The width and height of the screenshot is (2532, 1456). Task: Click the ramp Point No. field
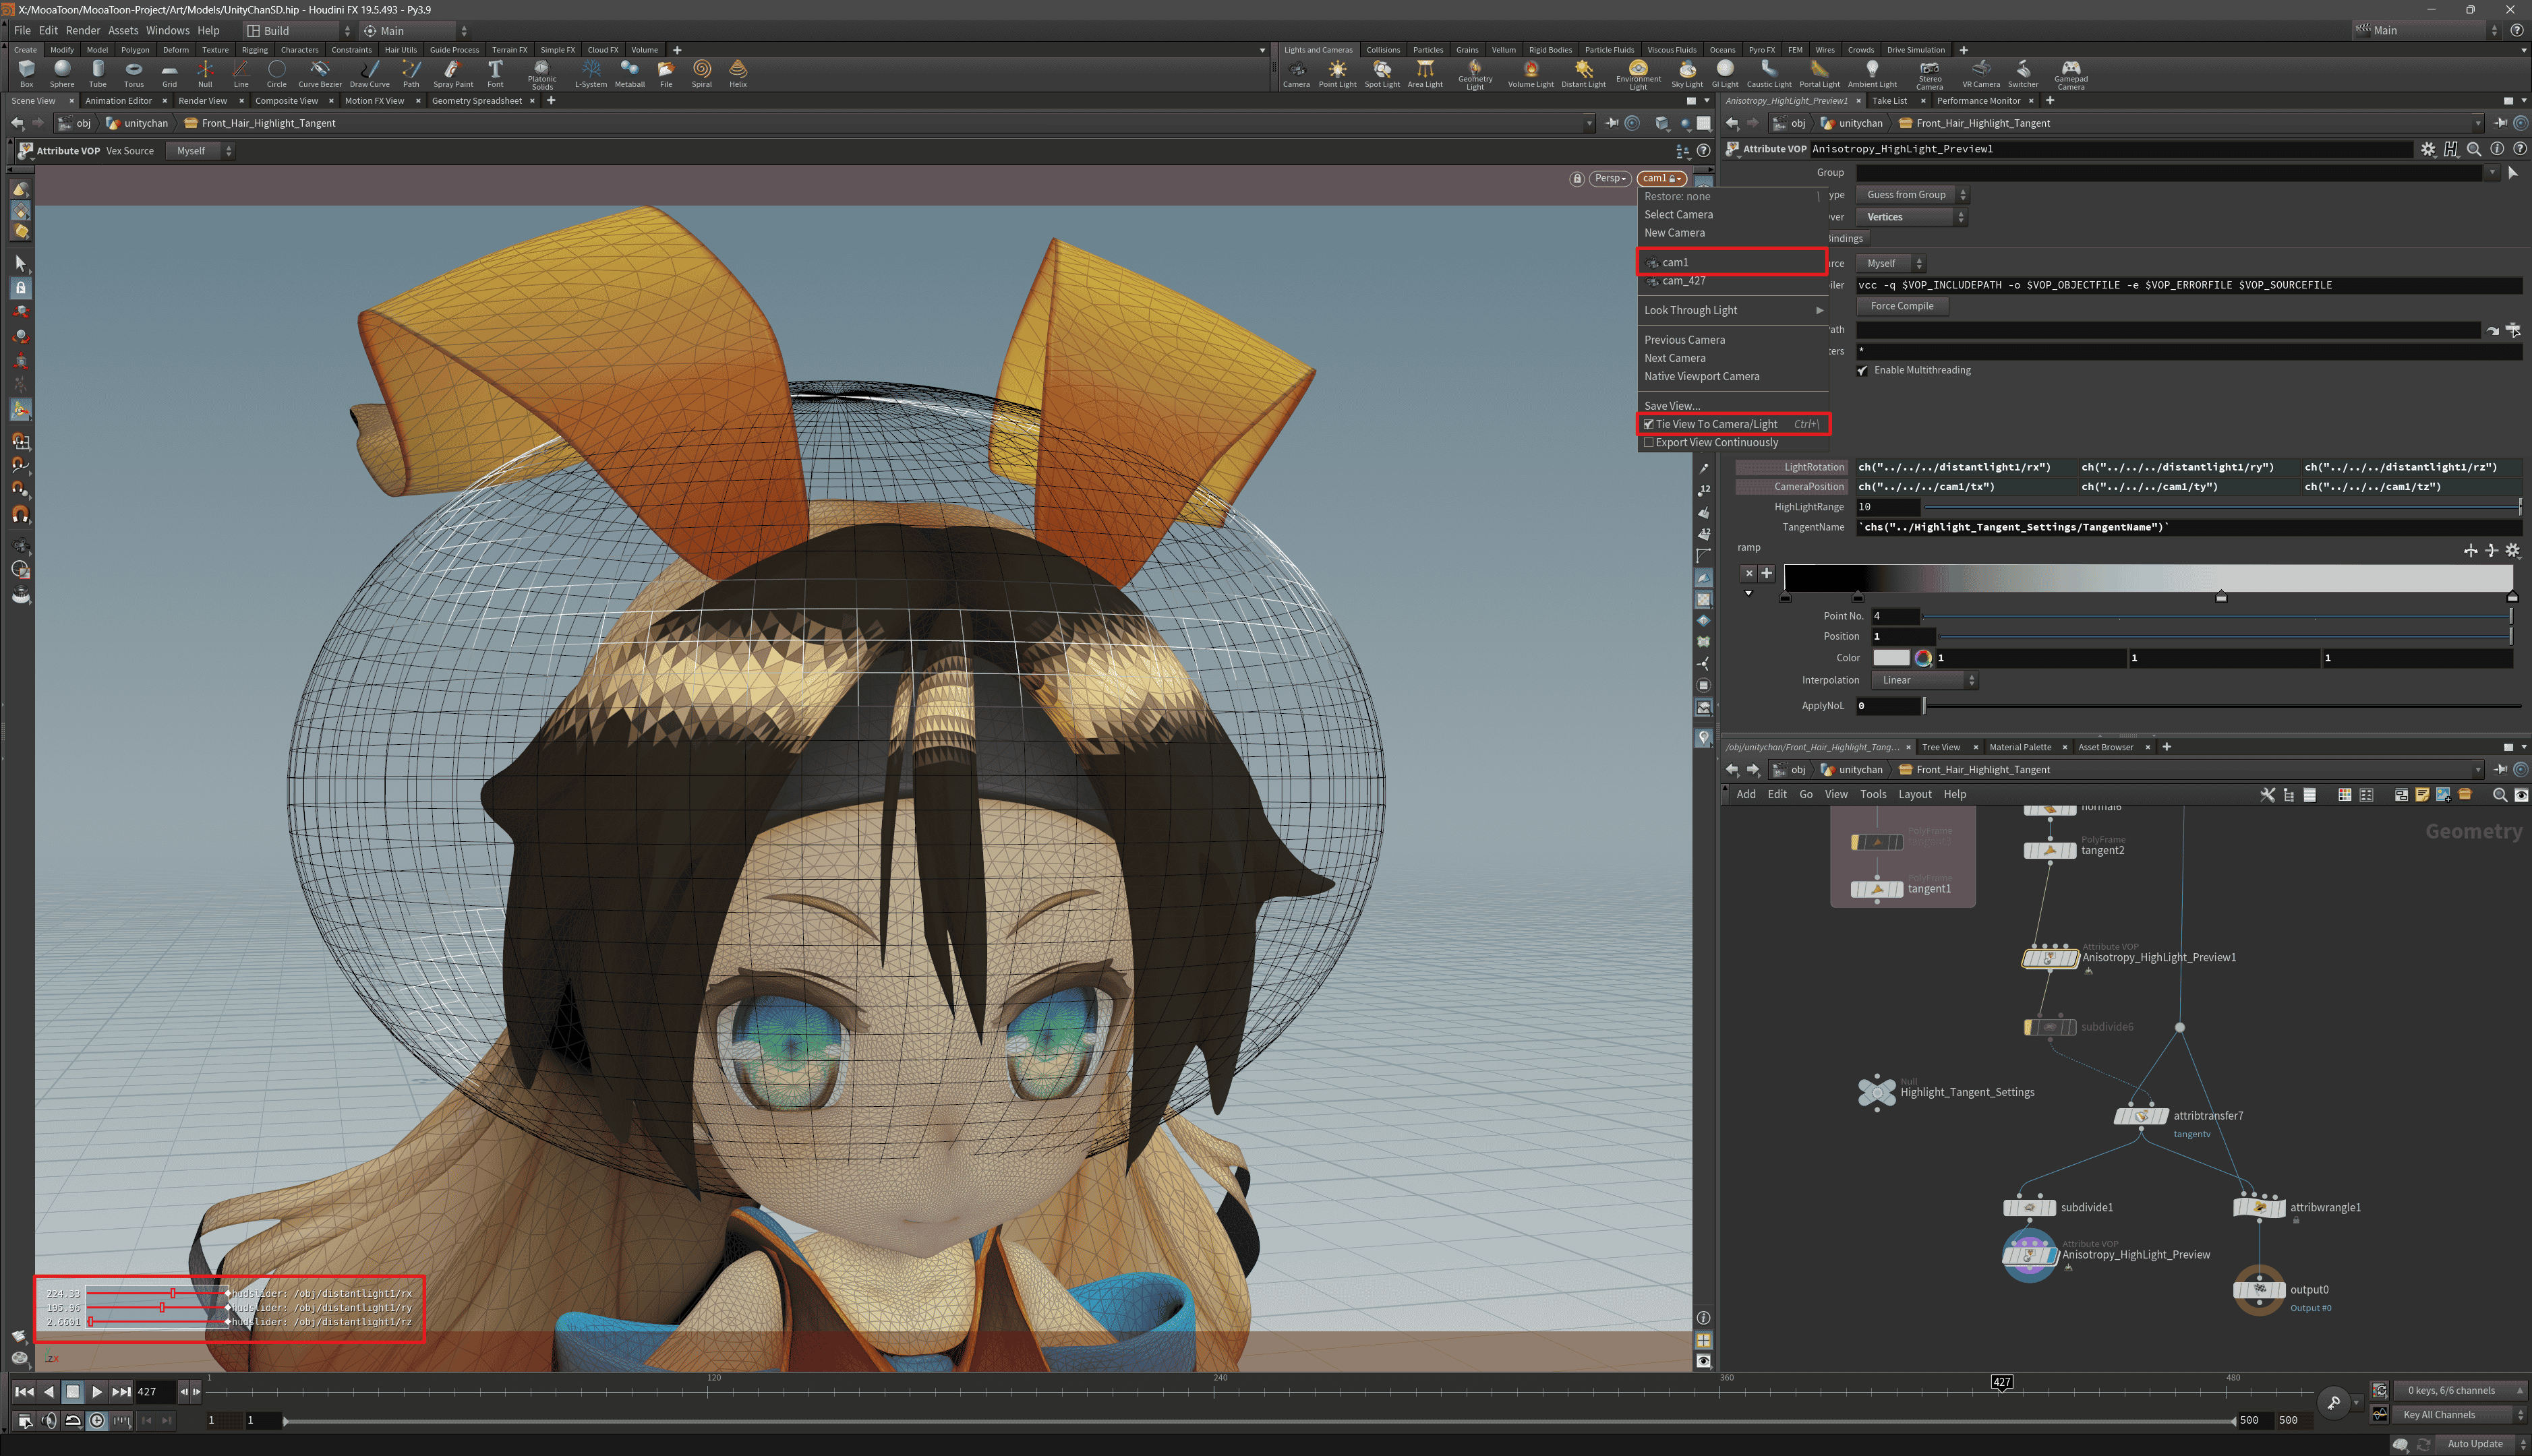tap(1895, 616)
